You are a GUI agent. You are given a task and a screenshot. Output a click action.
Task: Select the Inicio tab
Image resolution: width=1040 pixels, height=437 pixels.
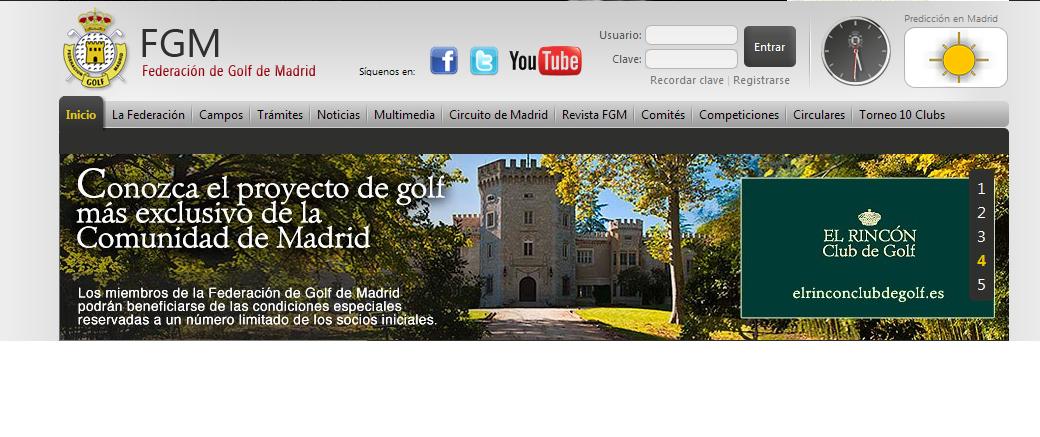coord(81,114)
